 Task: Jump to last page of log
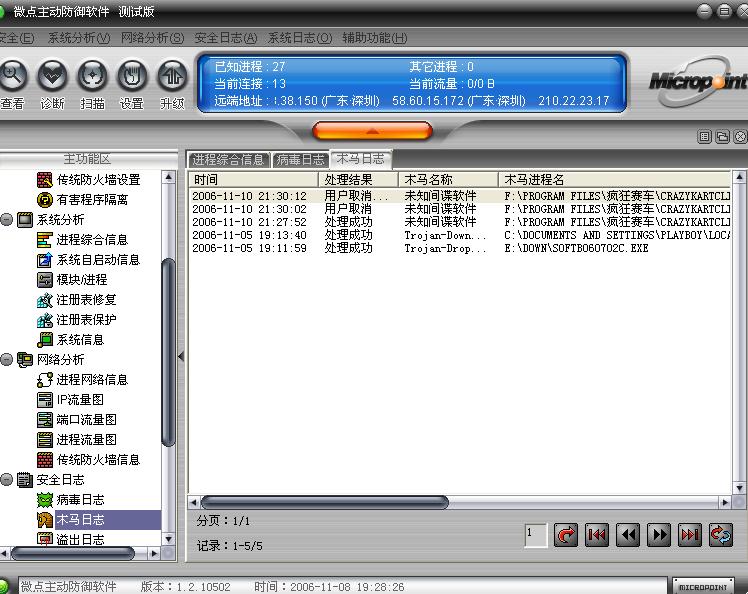click(690, 535)
